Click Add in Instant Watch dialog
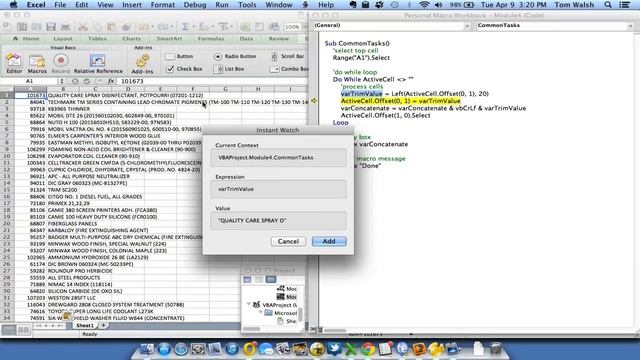Image resolution: width=640 pixels, height=360 pixels. point(329,241)
